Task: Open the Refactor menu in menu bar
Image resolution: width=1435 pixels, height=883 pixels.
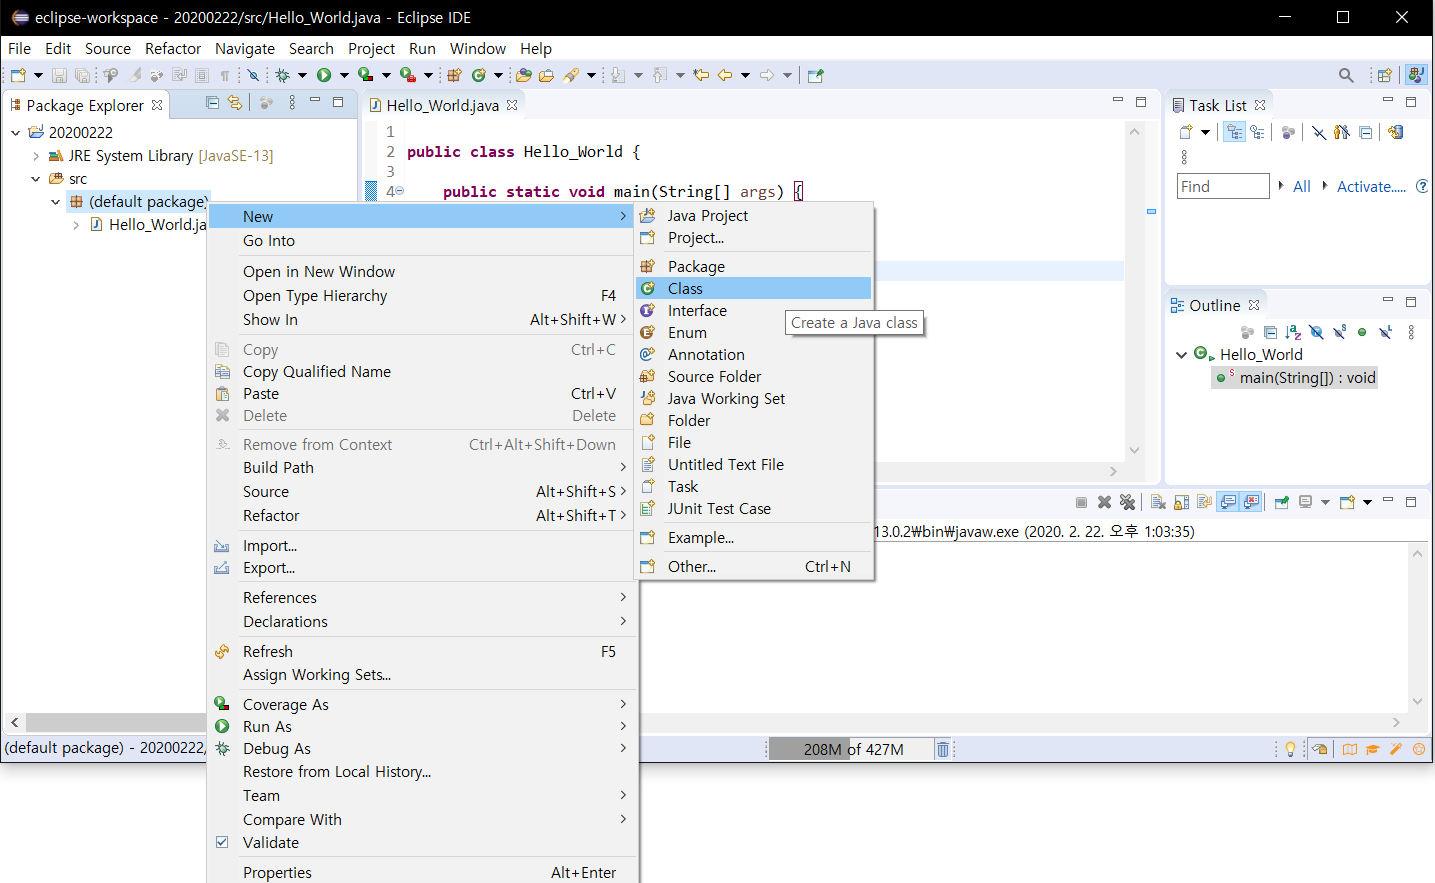Action: click(x=173, y=48)
